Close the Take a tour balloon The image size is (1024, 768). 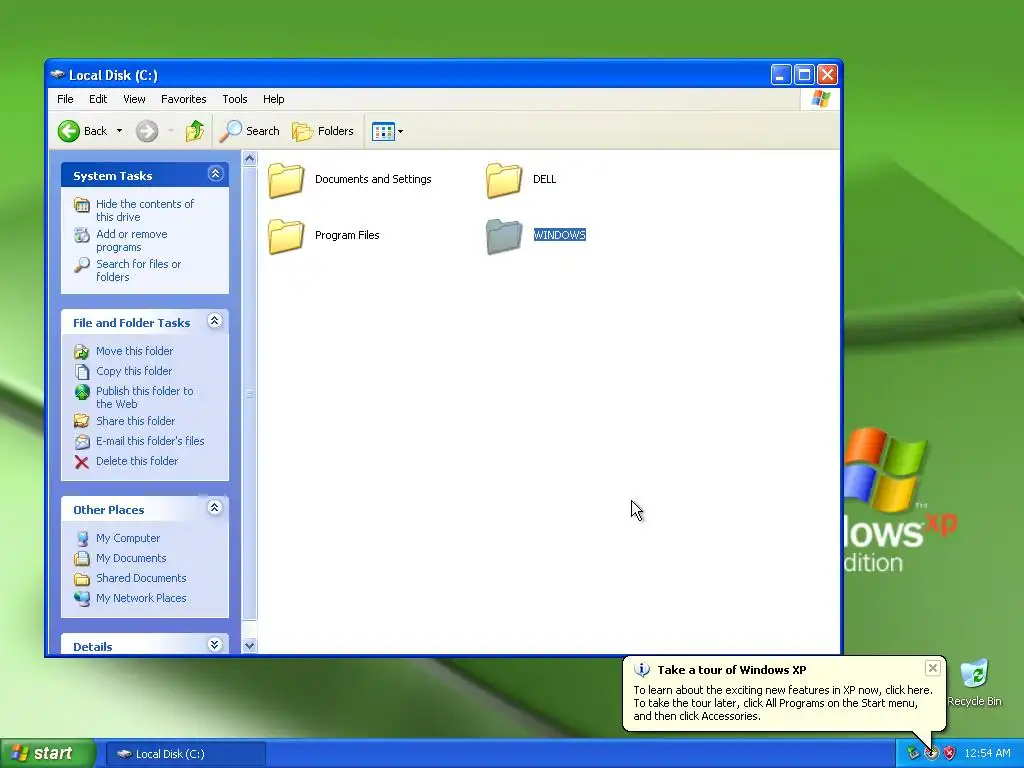(933, 668)
